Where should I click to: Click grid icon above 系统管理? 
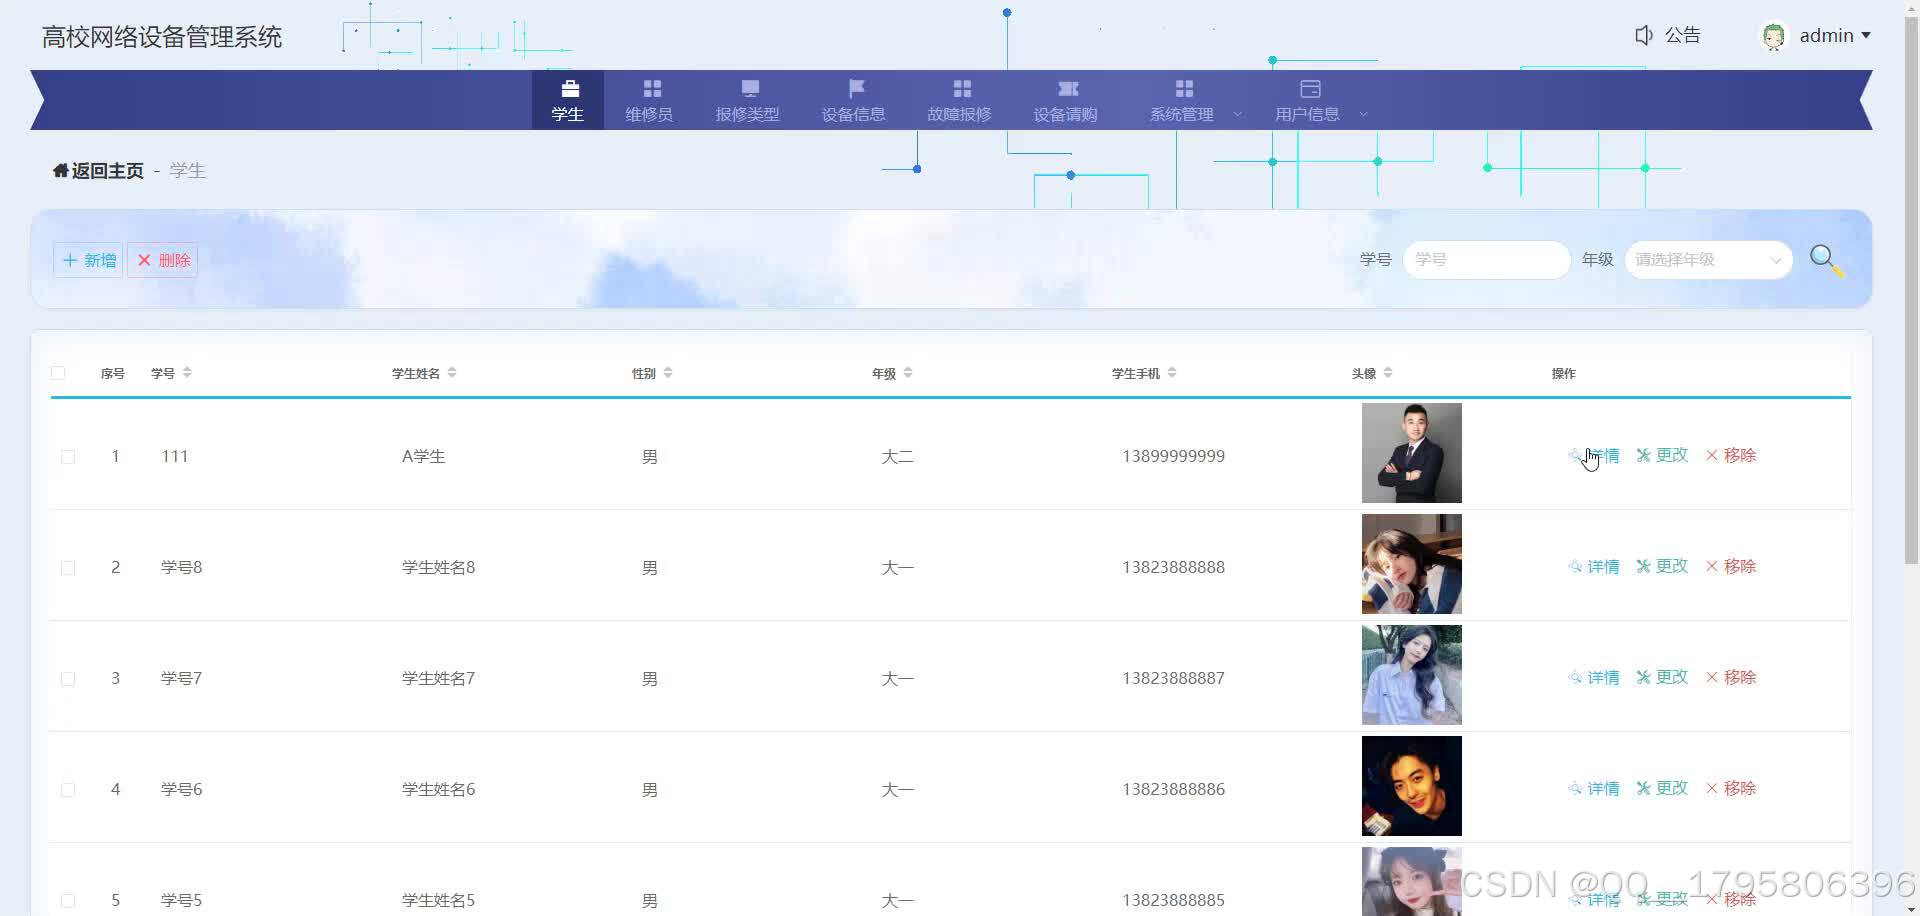pyautogui.click(x=1184, y=89)
